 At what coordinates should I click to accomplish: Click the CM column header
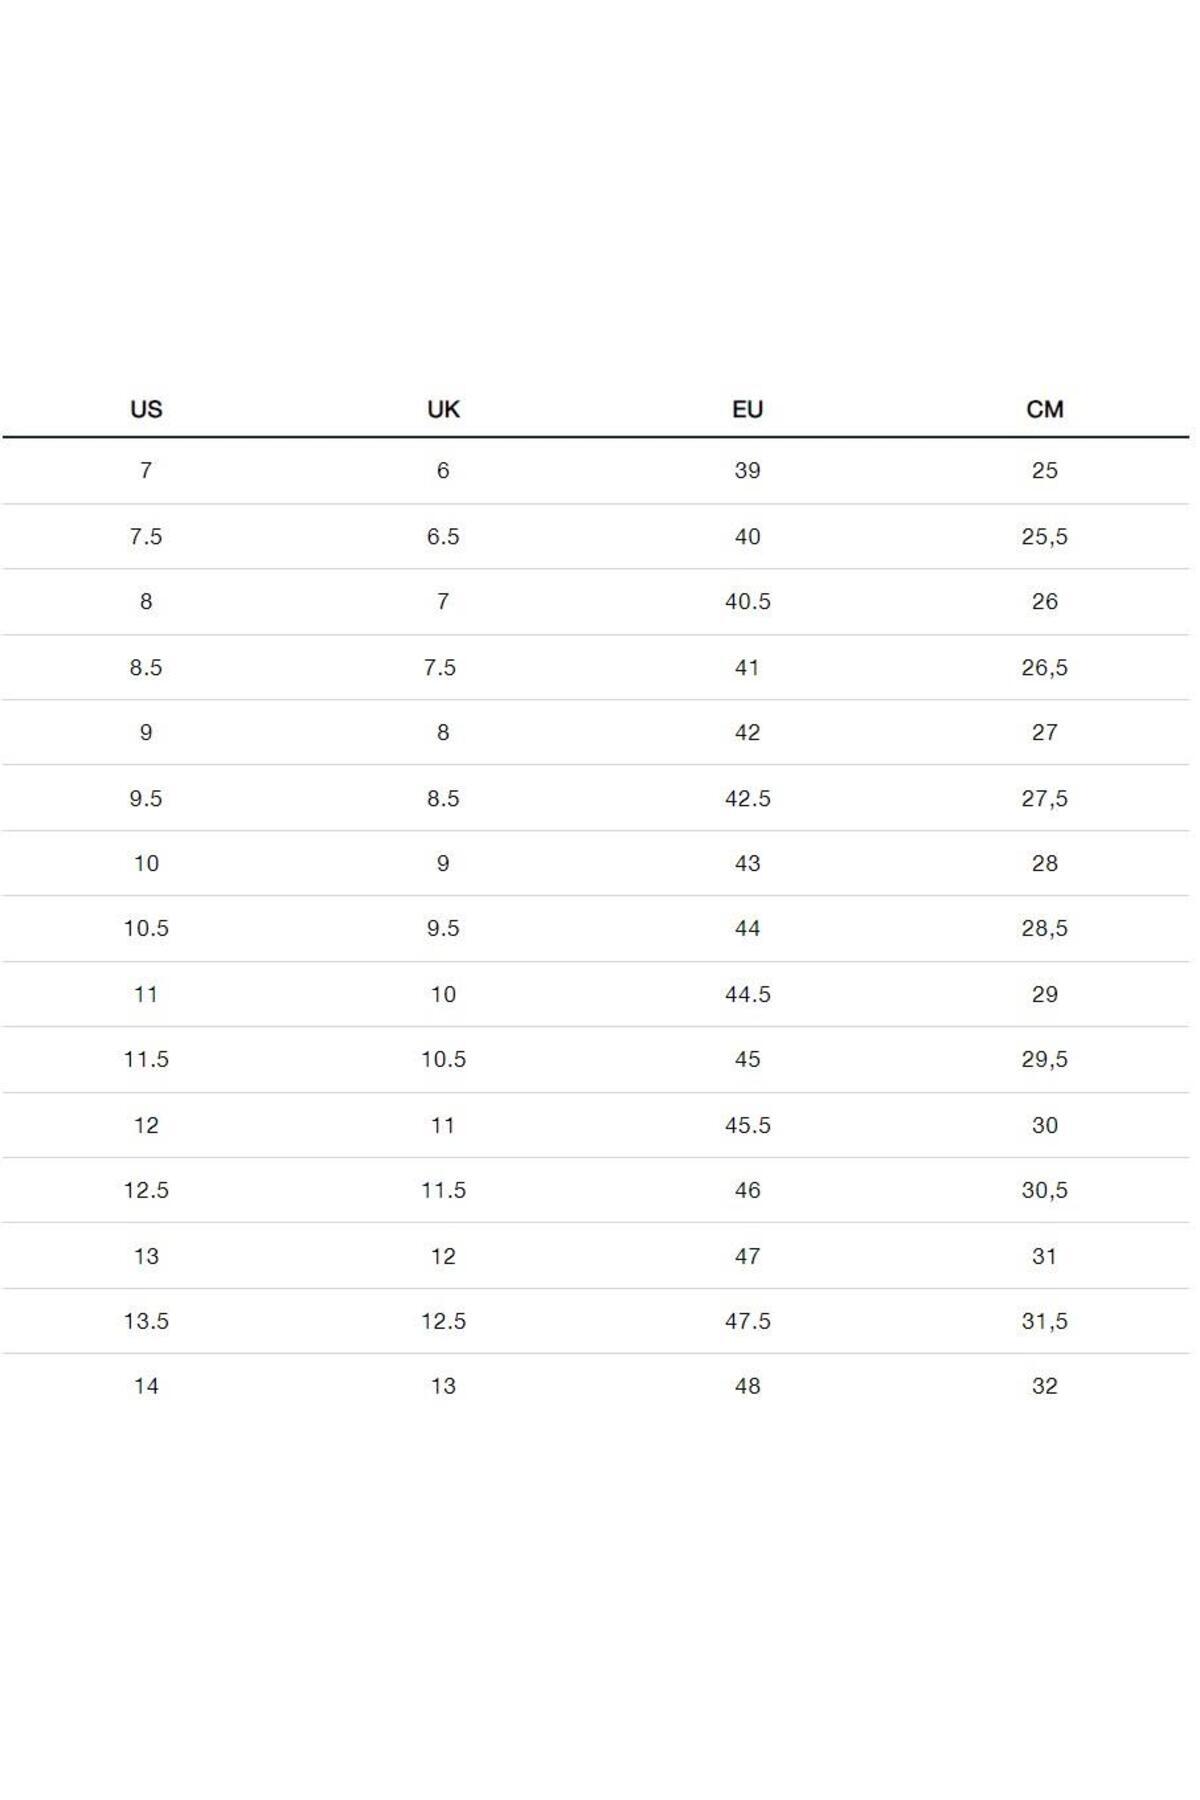[x=1044, y=409]
